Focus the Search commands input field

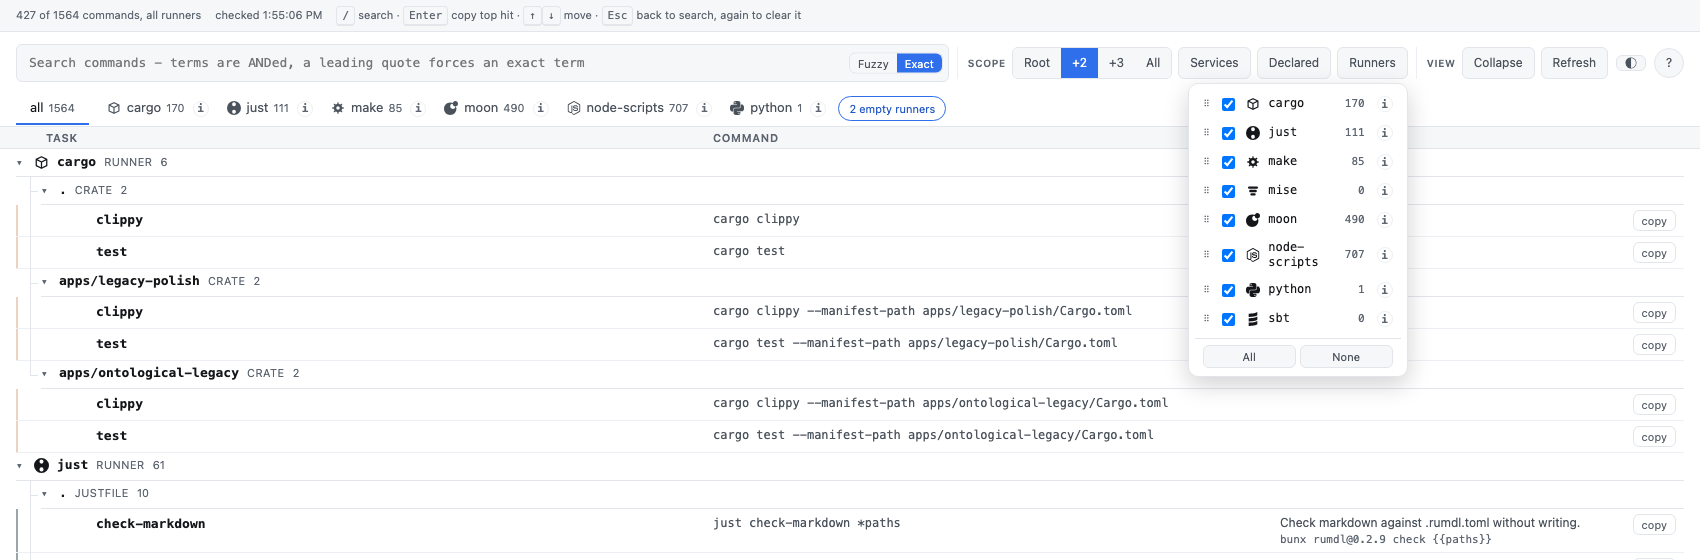(430, 63)
